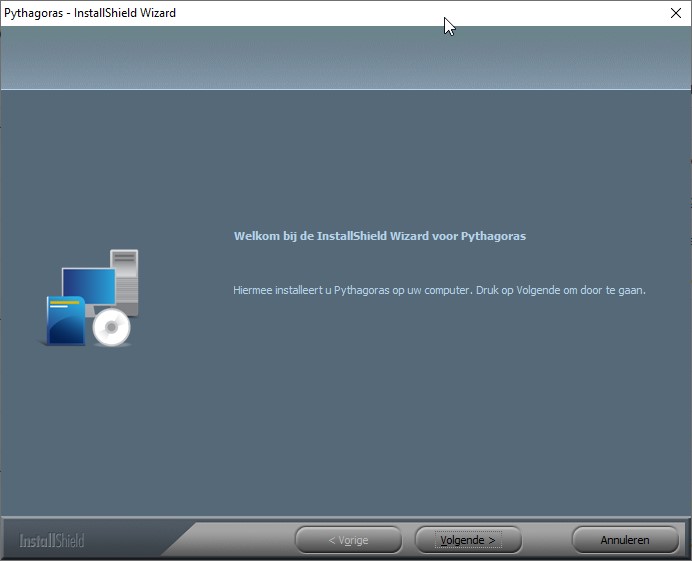692x561 pixels.
Task: Click the text 'Hiermee installeert u Pythagoras'
Action: tap(311, 290)
